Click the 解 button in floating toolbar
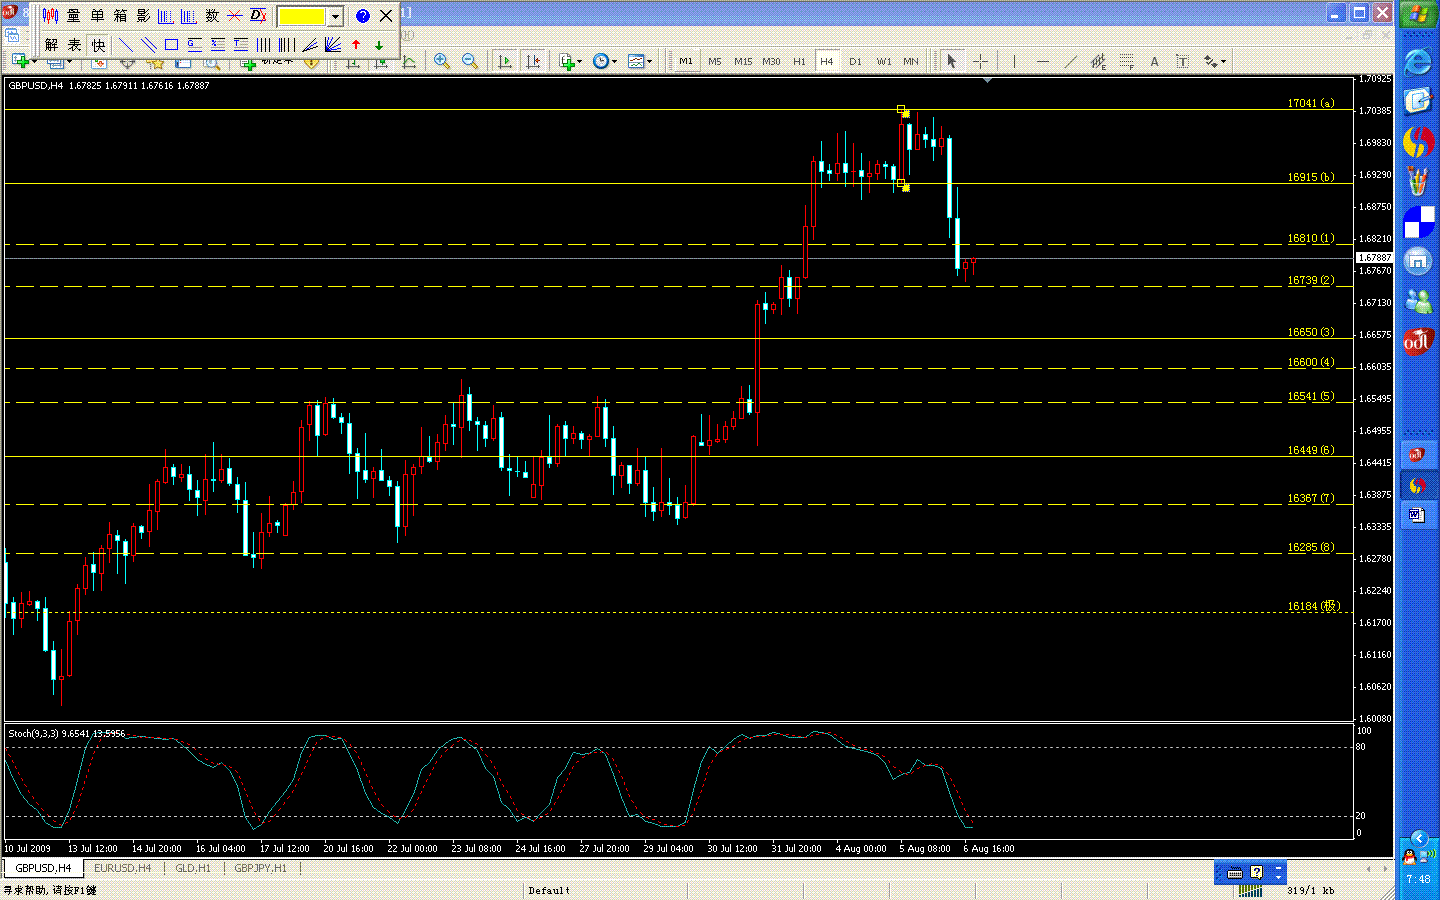This screenshot has height=900, width=1440. pyautogui.click(x=51, y=45)
